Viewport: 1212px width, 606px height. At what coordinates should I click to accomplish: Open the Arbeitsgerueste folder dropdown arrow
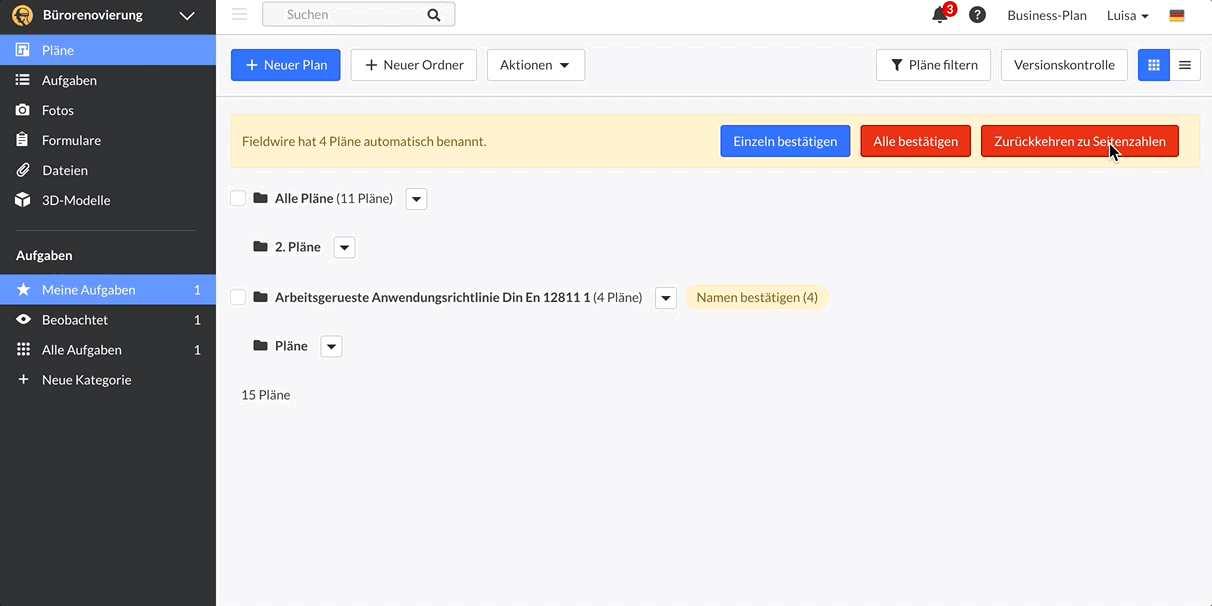[666, 298]
